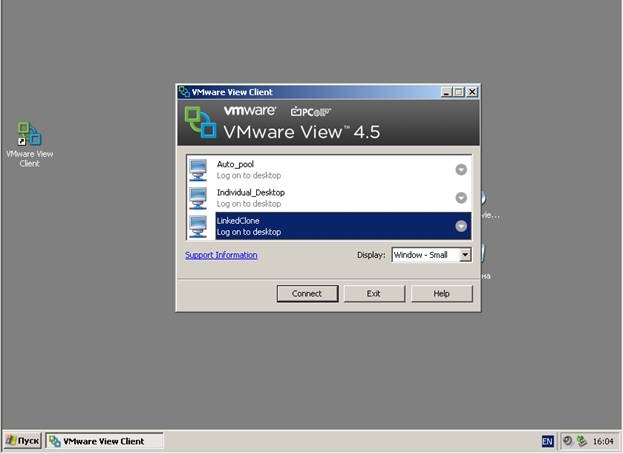Click the Log on to desktop text under Auto_pool
Image resolution: width=623 pixels, height=454 pixels.
coord(249,176)
